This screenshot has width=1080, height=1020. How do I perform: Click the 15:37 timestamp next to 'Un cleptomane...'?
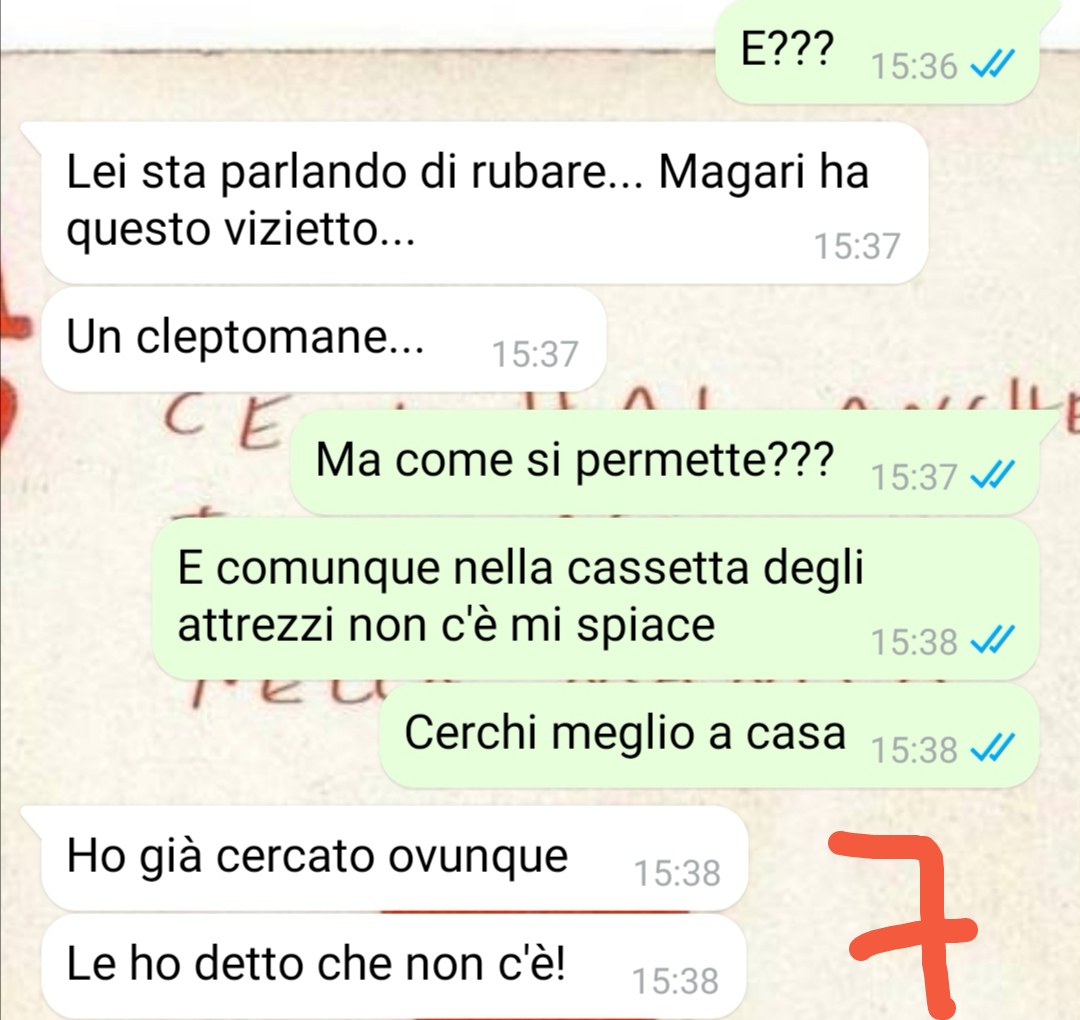[x=534, y=354]
